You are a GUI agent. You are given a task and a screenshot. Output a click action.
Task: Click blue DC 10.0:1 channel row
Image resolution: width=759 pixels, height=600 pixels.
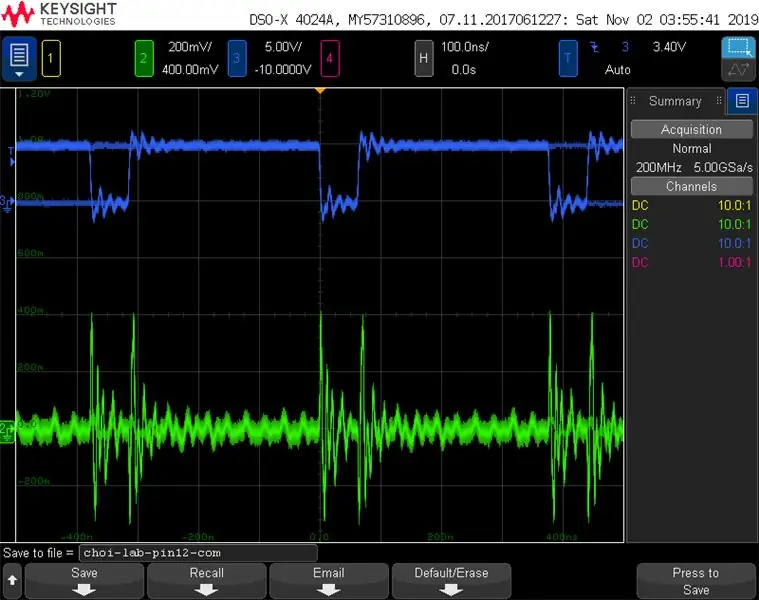(692, 243)
